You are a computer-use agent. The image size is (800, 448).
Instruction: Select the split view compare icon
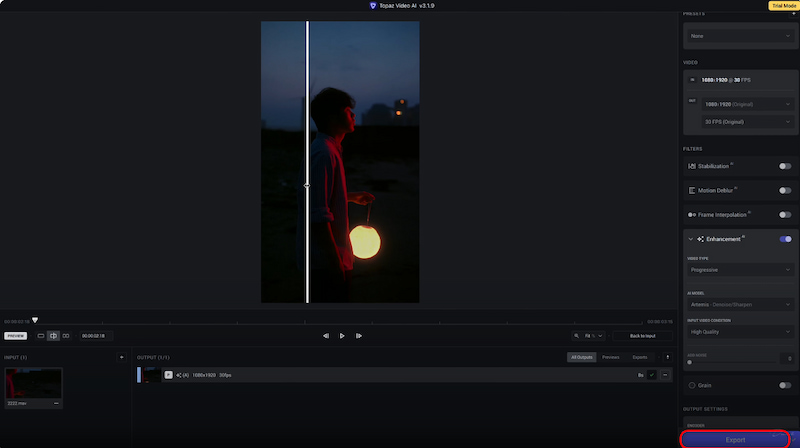click(53, 336)
